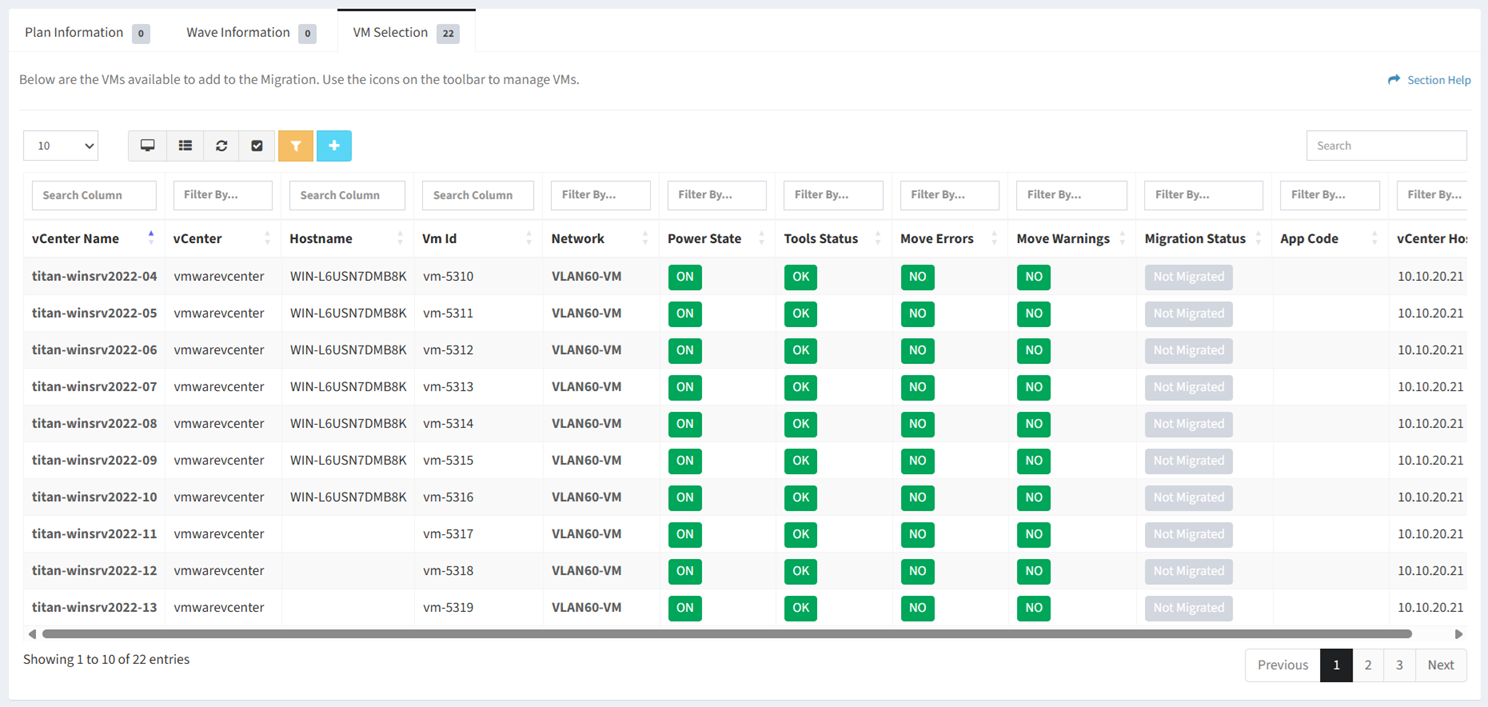Open the Move Errors Filter By dropdown
Image resolution: width=1488 pixels, height=707 pixels.
[950, 195]
